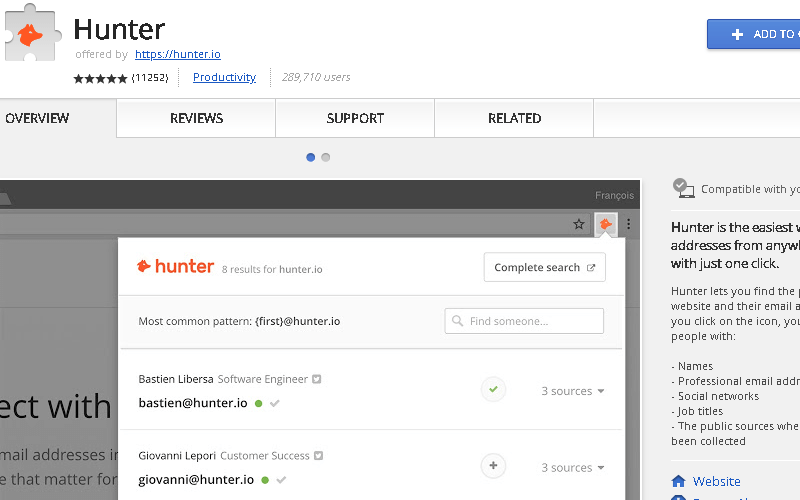Image resolution: width=800 pixels, height=500 pixels.
Task: Open the Related tab
Action: click(514, 118)
